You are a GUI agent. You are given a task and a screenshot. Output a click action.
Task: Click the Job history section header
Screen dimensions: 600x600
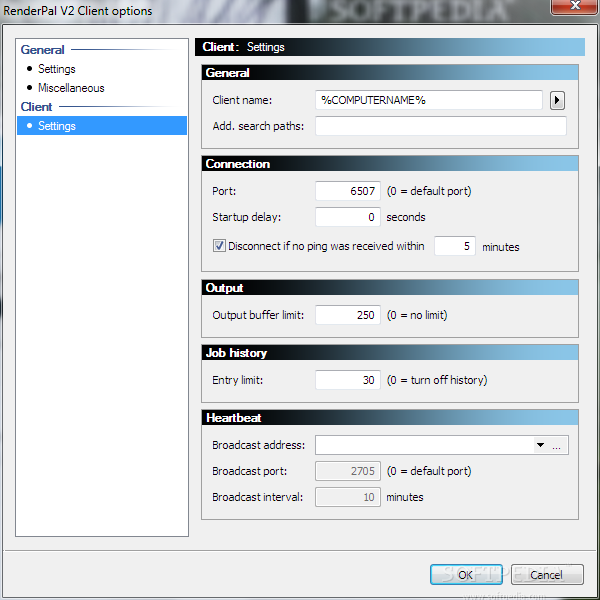coord(390,353)
